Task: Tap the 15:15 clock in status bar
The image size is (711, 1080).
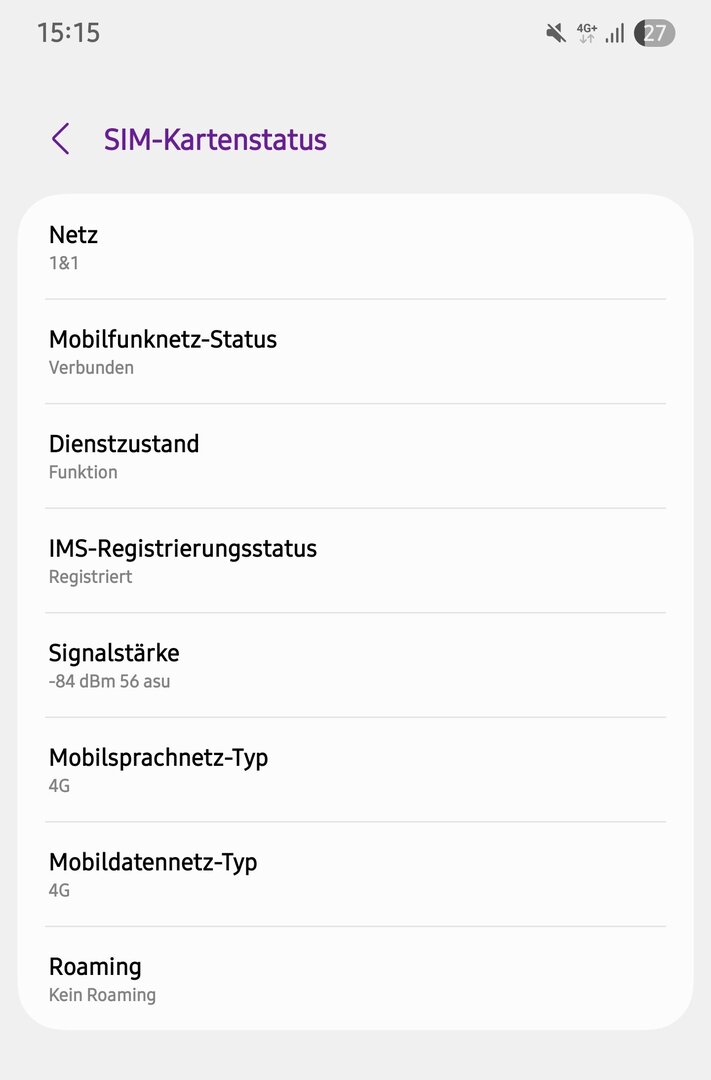Action: tap(69, 33)
